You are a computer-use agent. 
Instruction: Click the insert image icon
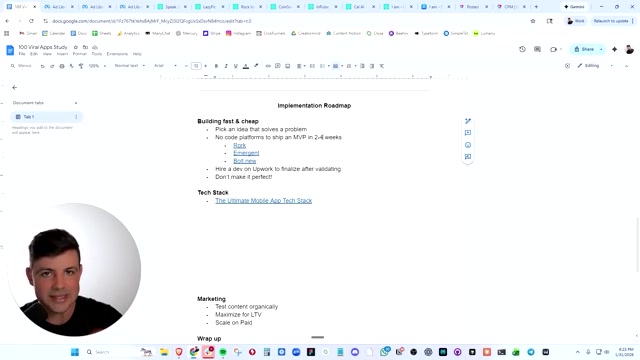coord(287,66)
